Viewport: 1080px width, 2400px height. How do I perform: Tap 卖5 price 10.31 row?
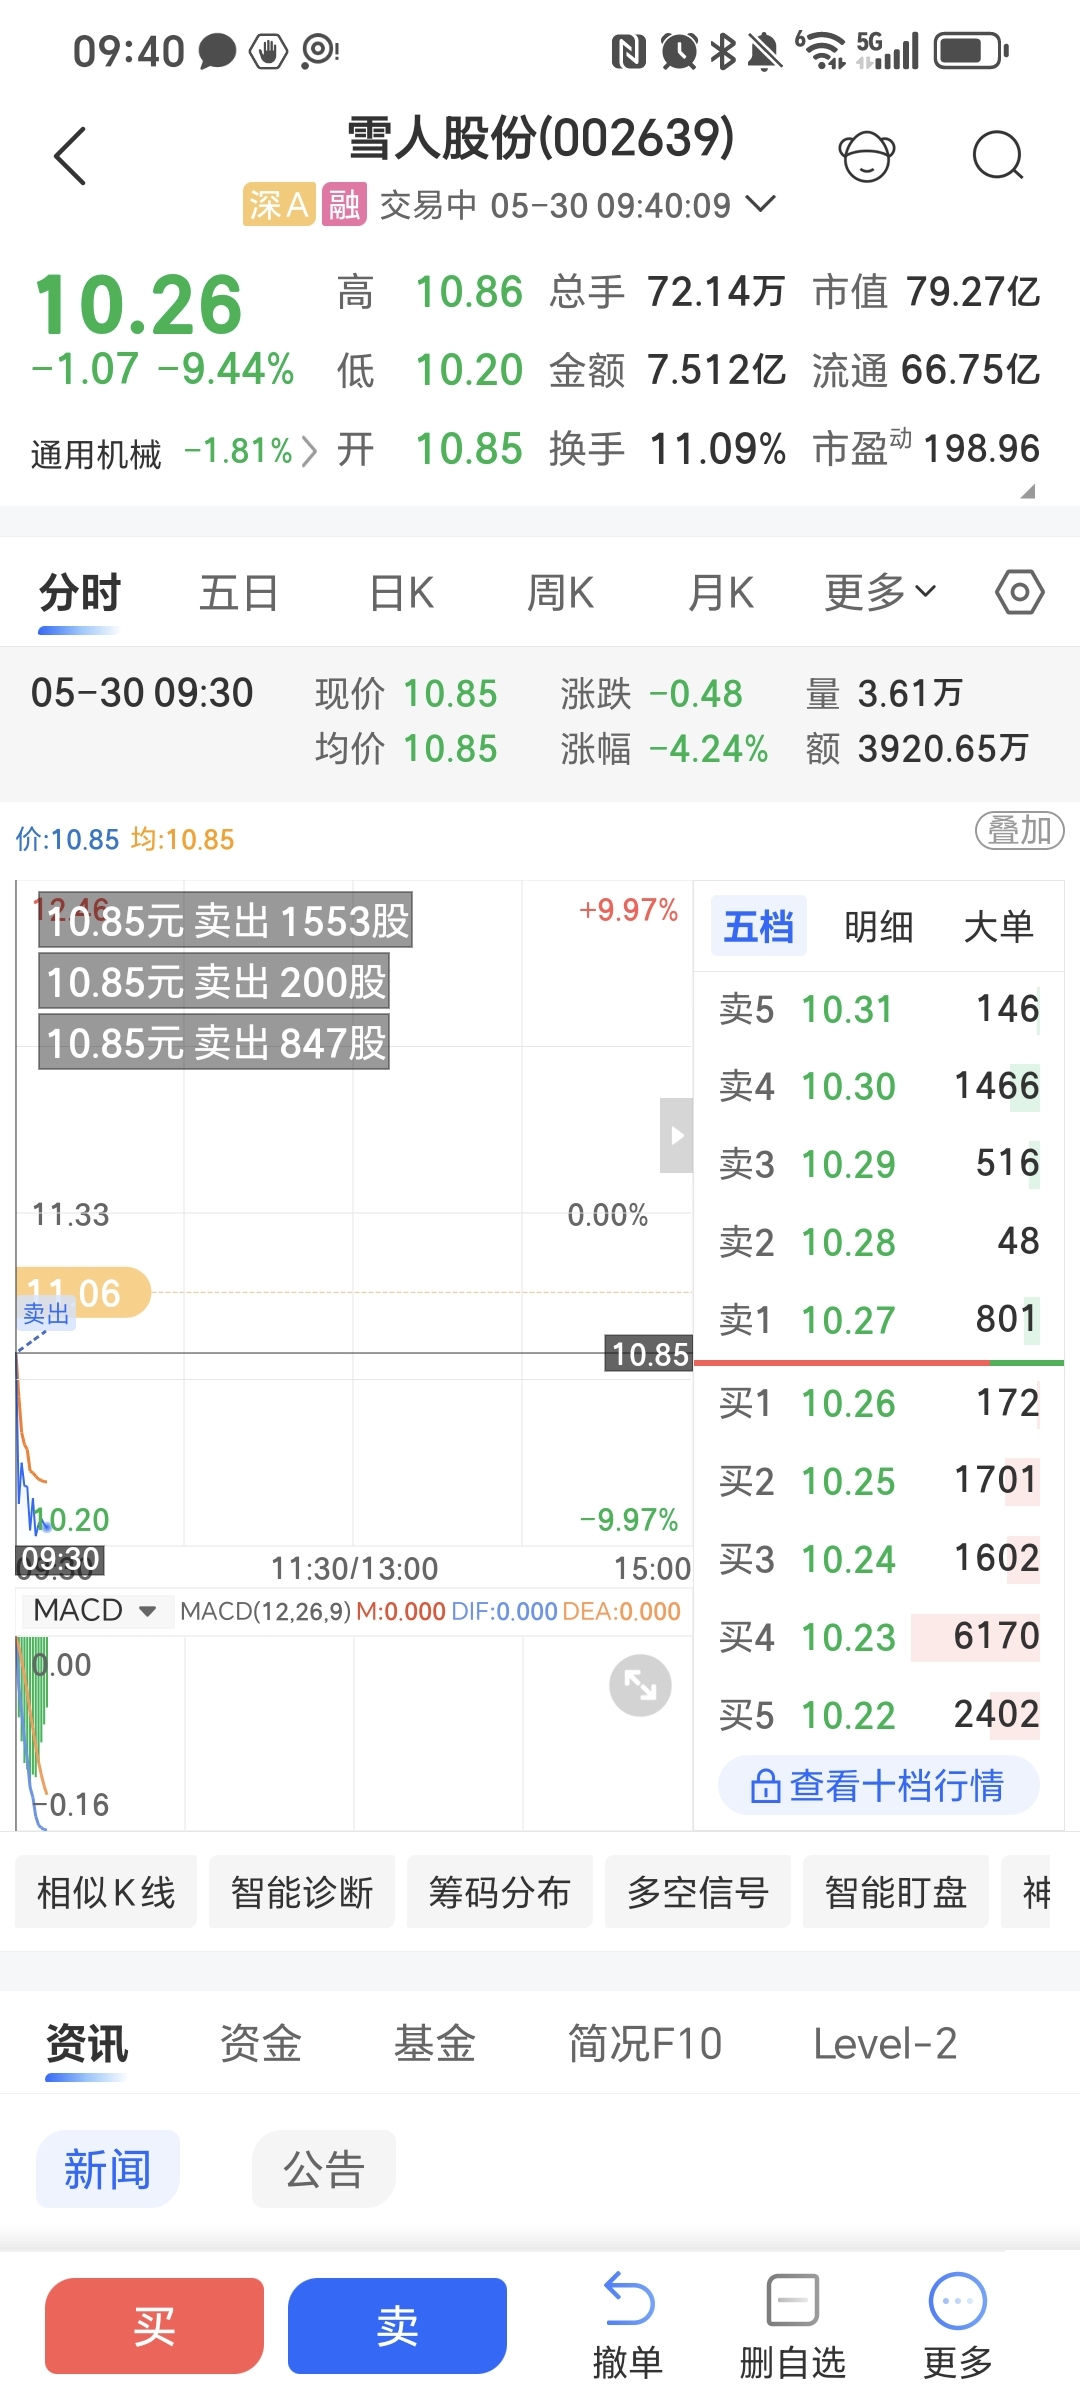879,1009
